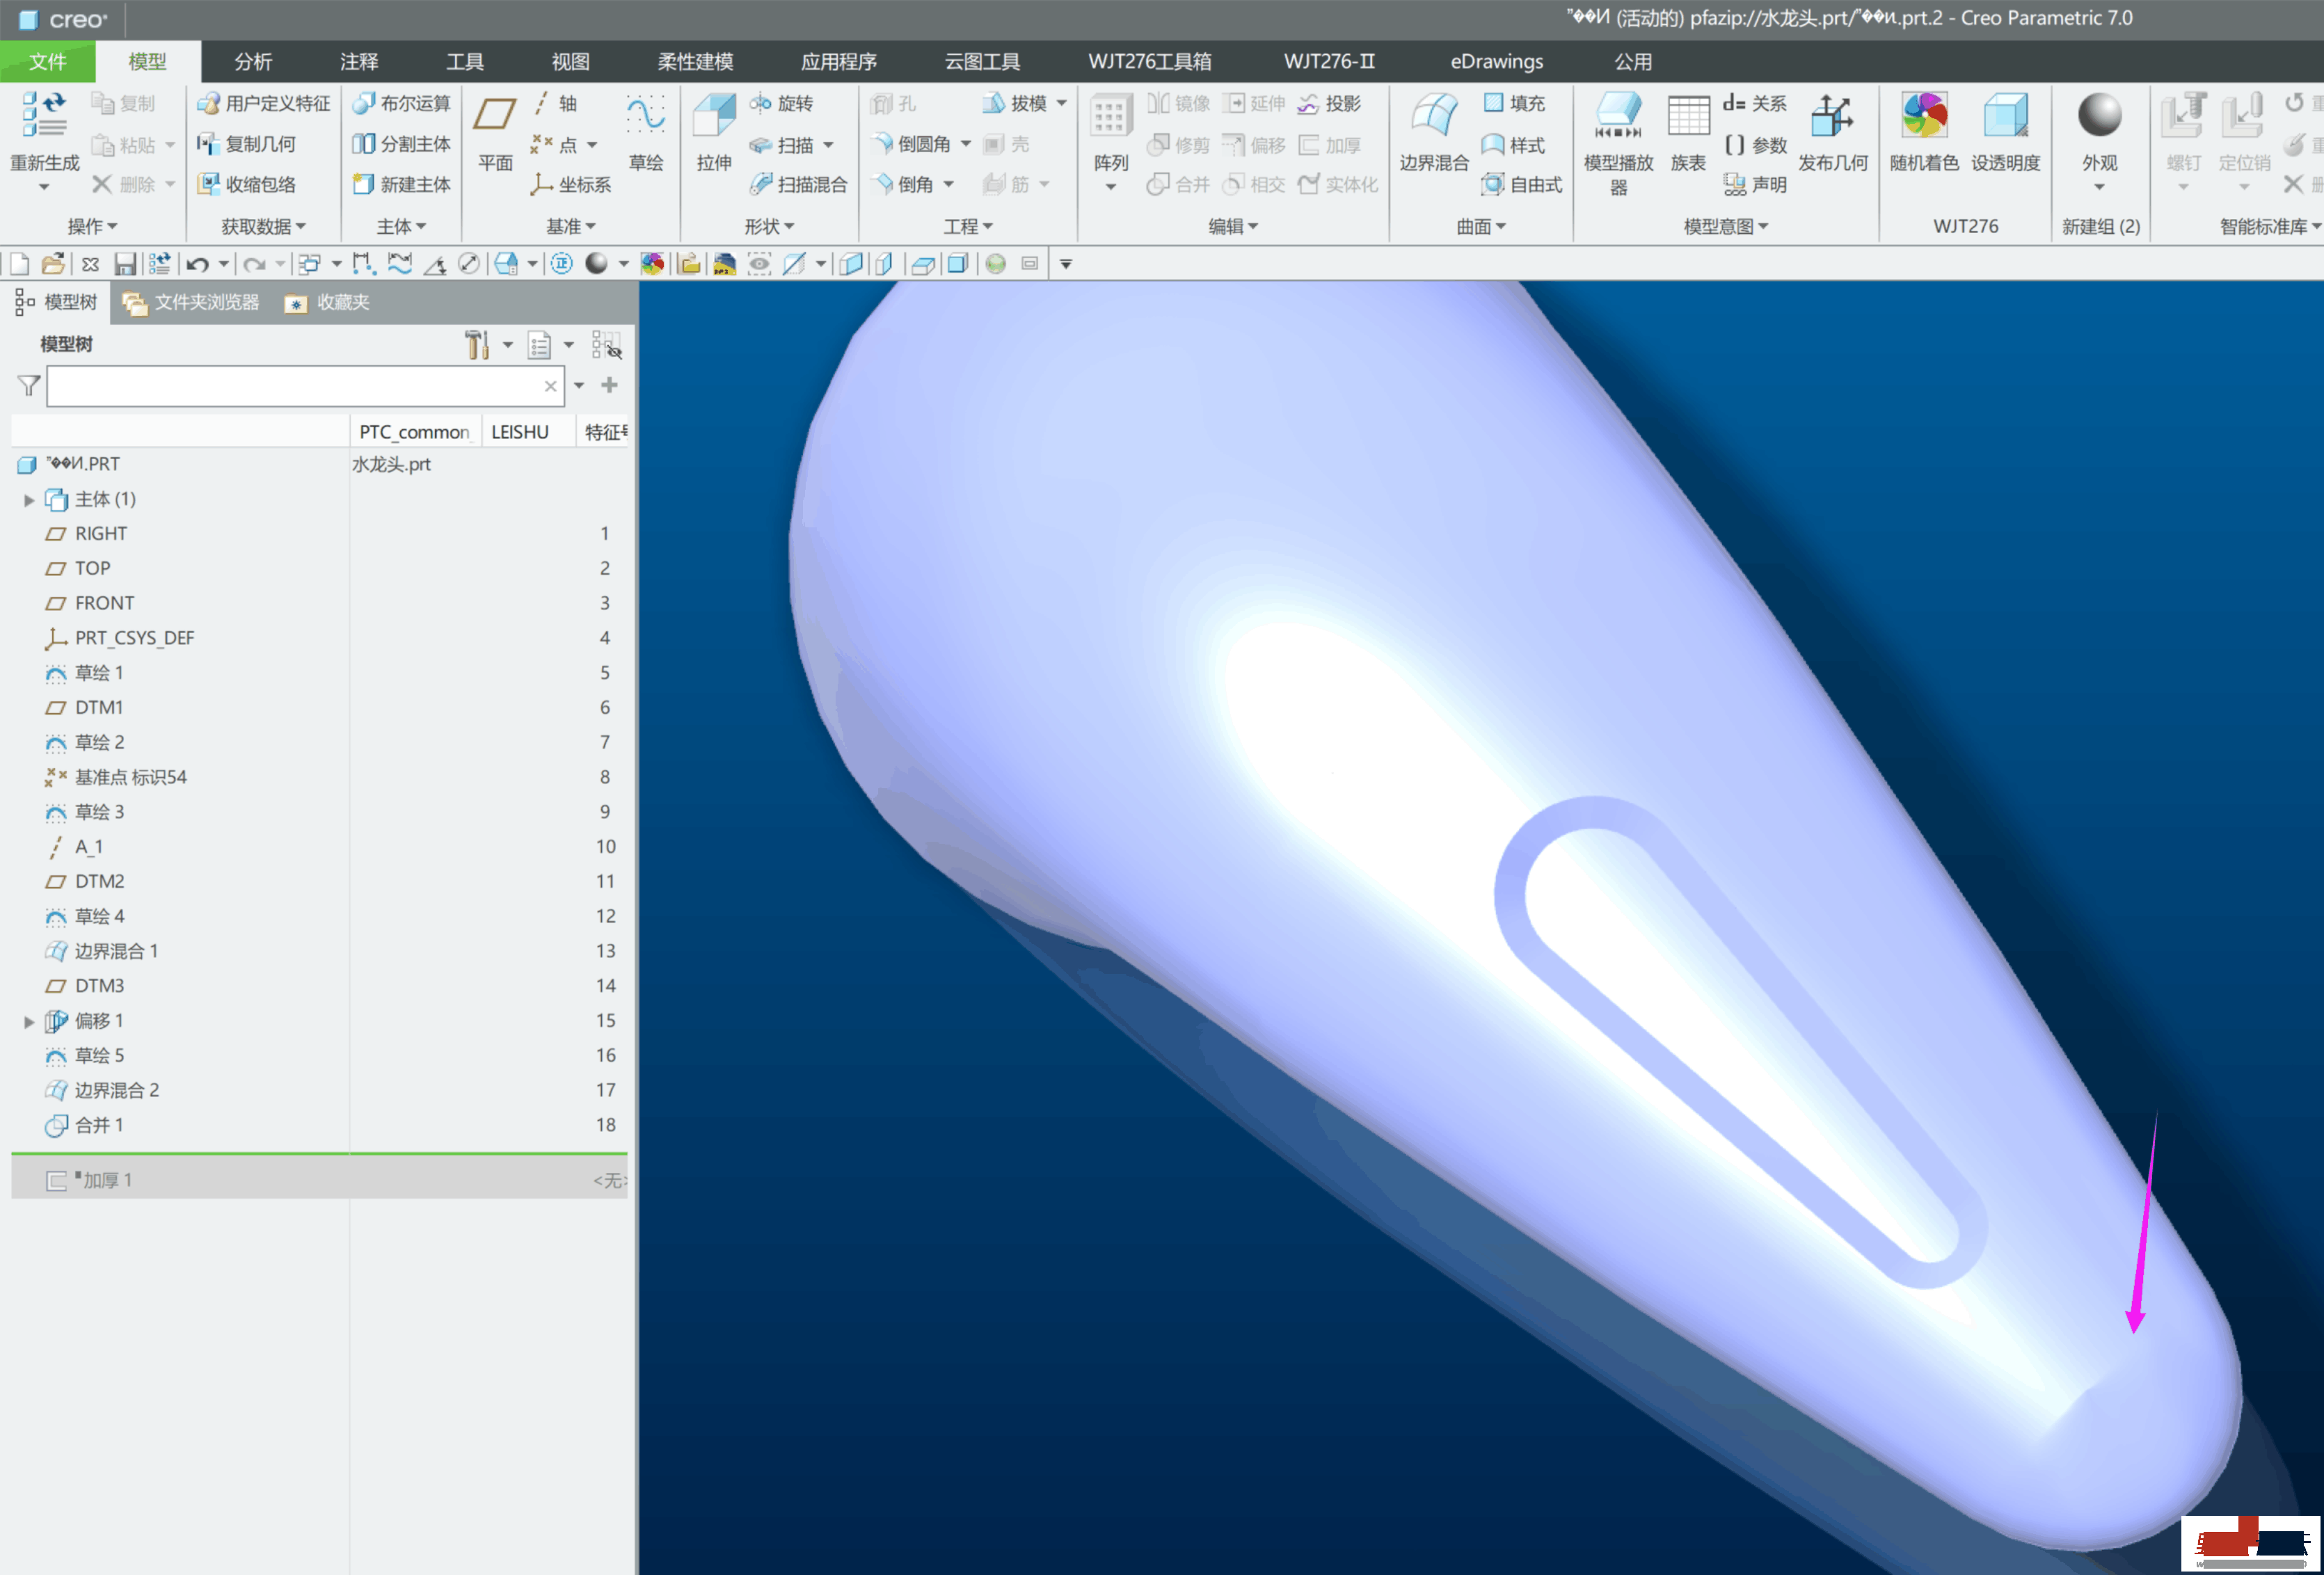Switch to the 柔性建模 ribbon tab
The image size is (2324, 1575).
[696, 62]
